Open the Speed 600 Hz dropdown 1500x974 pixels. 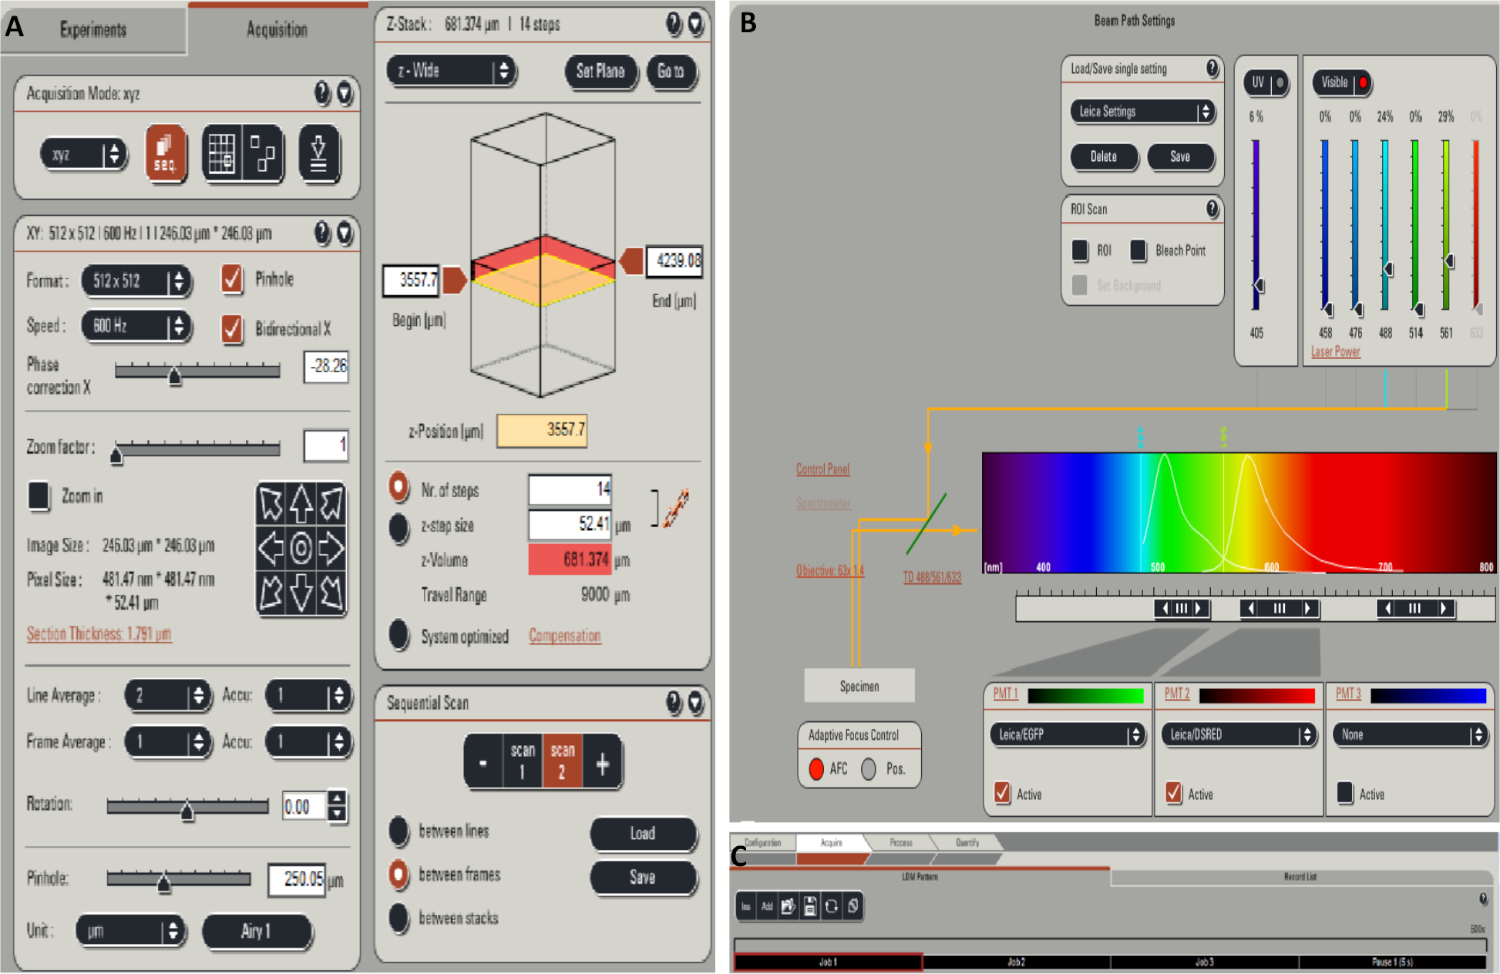coord(136,326)
